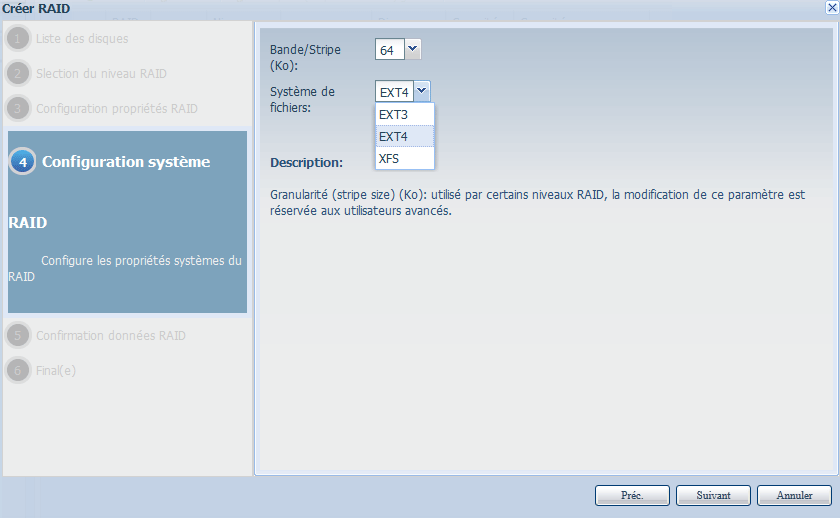The width and height of the screenshot is (840, 518).
Task: Click step 2 Slection du niveau RAID
Action: tap(101, 73)
